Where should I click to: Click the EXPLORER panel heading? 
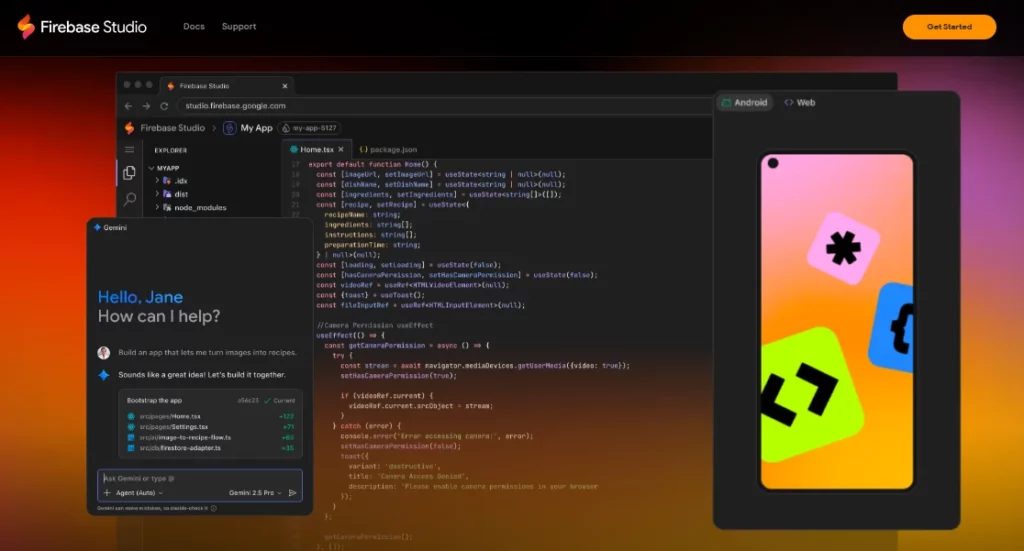point(170,150)
